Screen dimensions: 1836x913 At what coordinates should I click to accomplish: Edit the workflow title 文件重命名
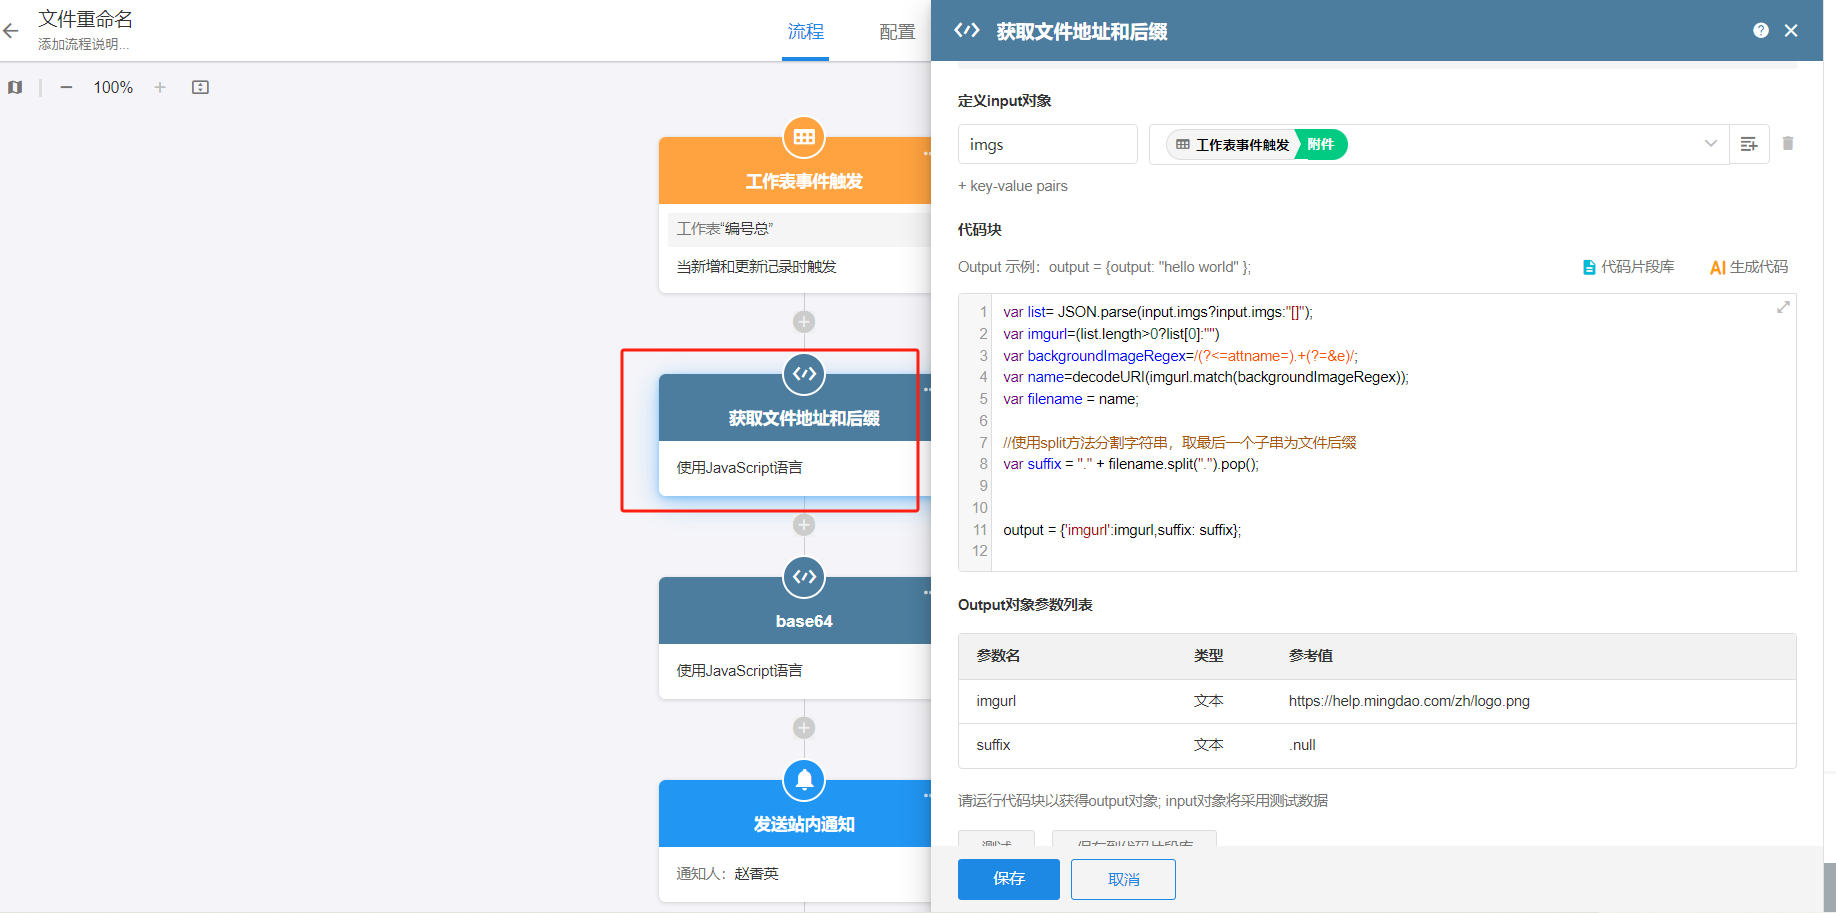tap(85, 19)
